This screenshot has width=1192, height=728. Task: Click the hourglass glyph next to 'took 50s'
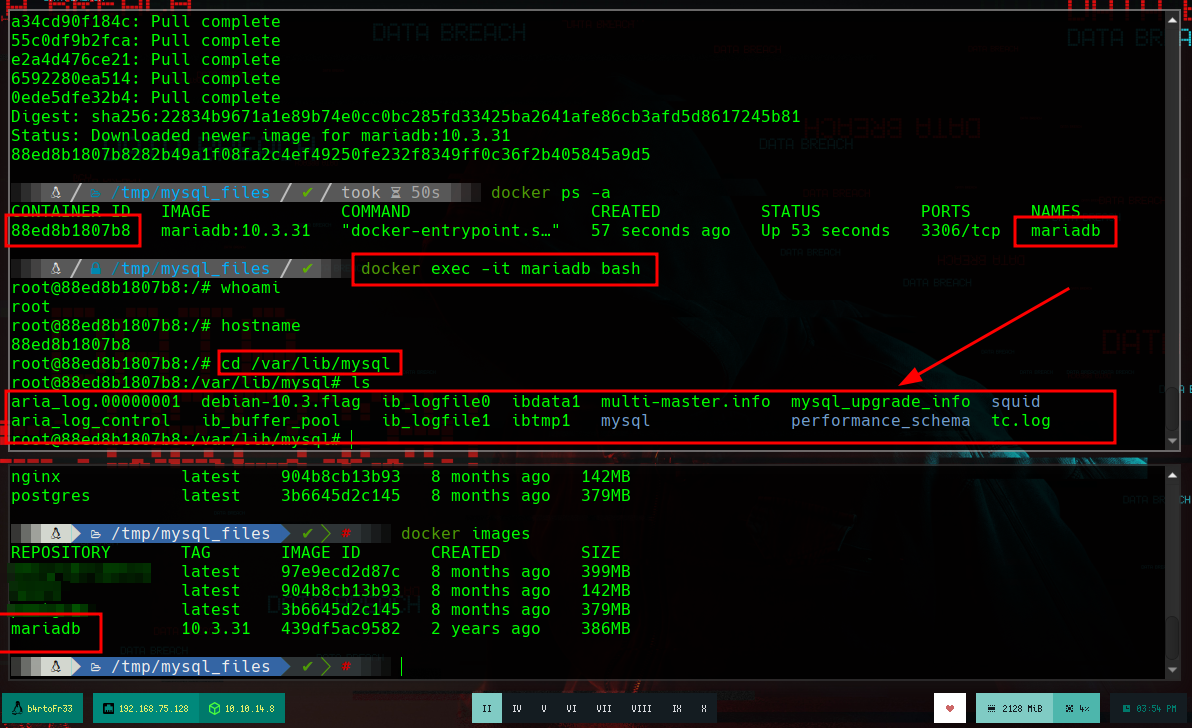pos(395,192)
